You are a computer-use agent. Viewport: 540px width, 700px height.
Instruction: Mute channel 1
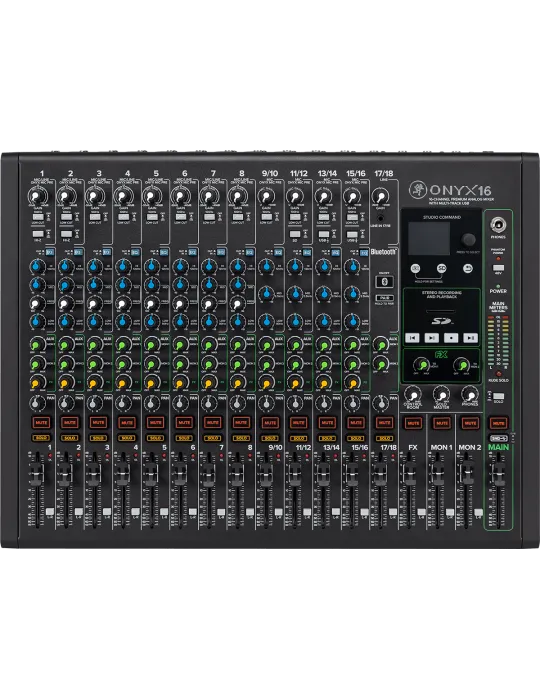tap(42, 422)
